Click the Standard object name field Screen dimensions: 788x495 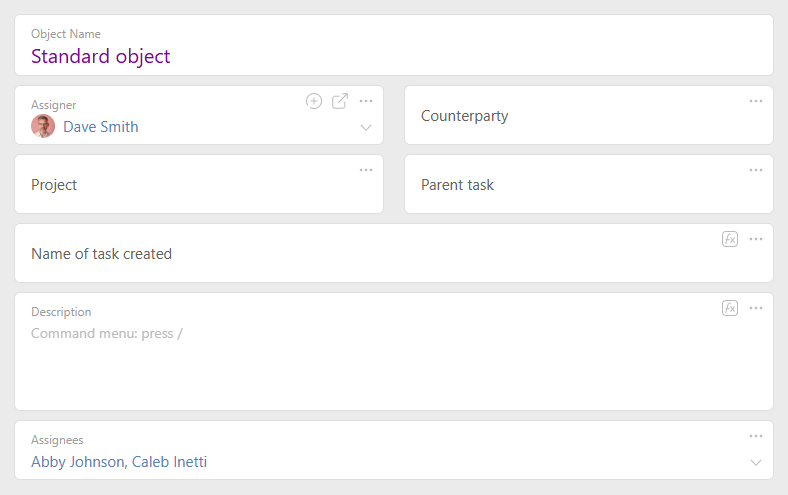pyautogui.click(x=394, y=45)
